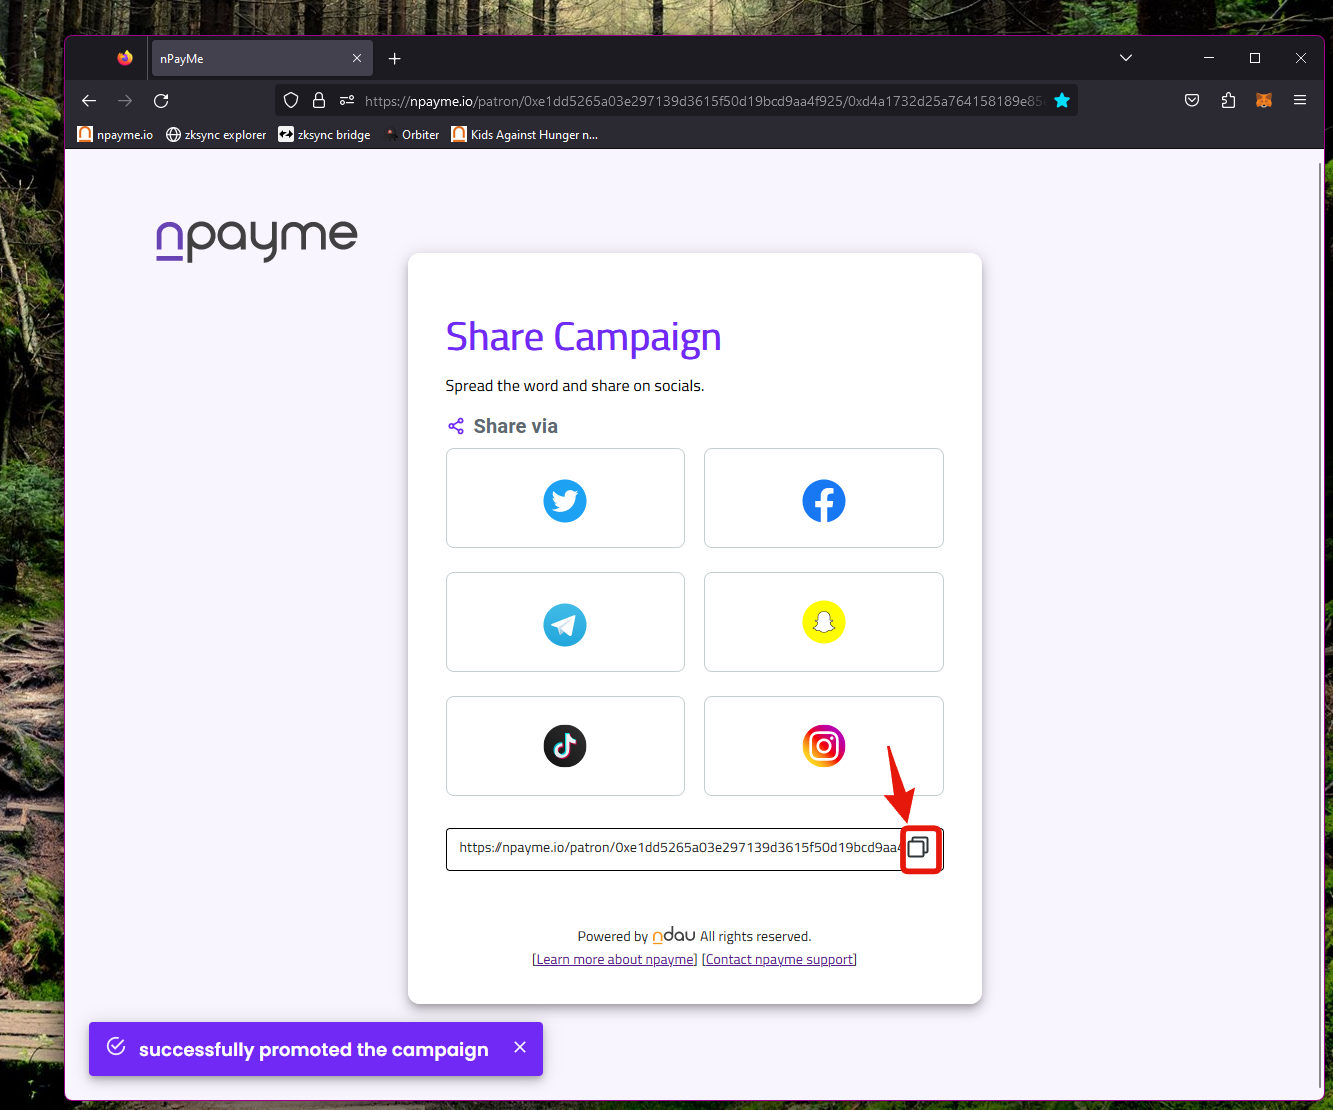Click the ndau logo in footer
This screenshot has width=1333, height=1110.
coord(674,935)
